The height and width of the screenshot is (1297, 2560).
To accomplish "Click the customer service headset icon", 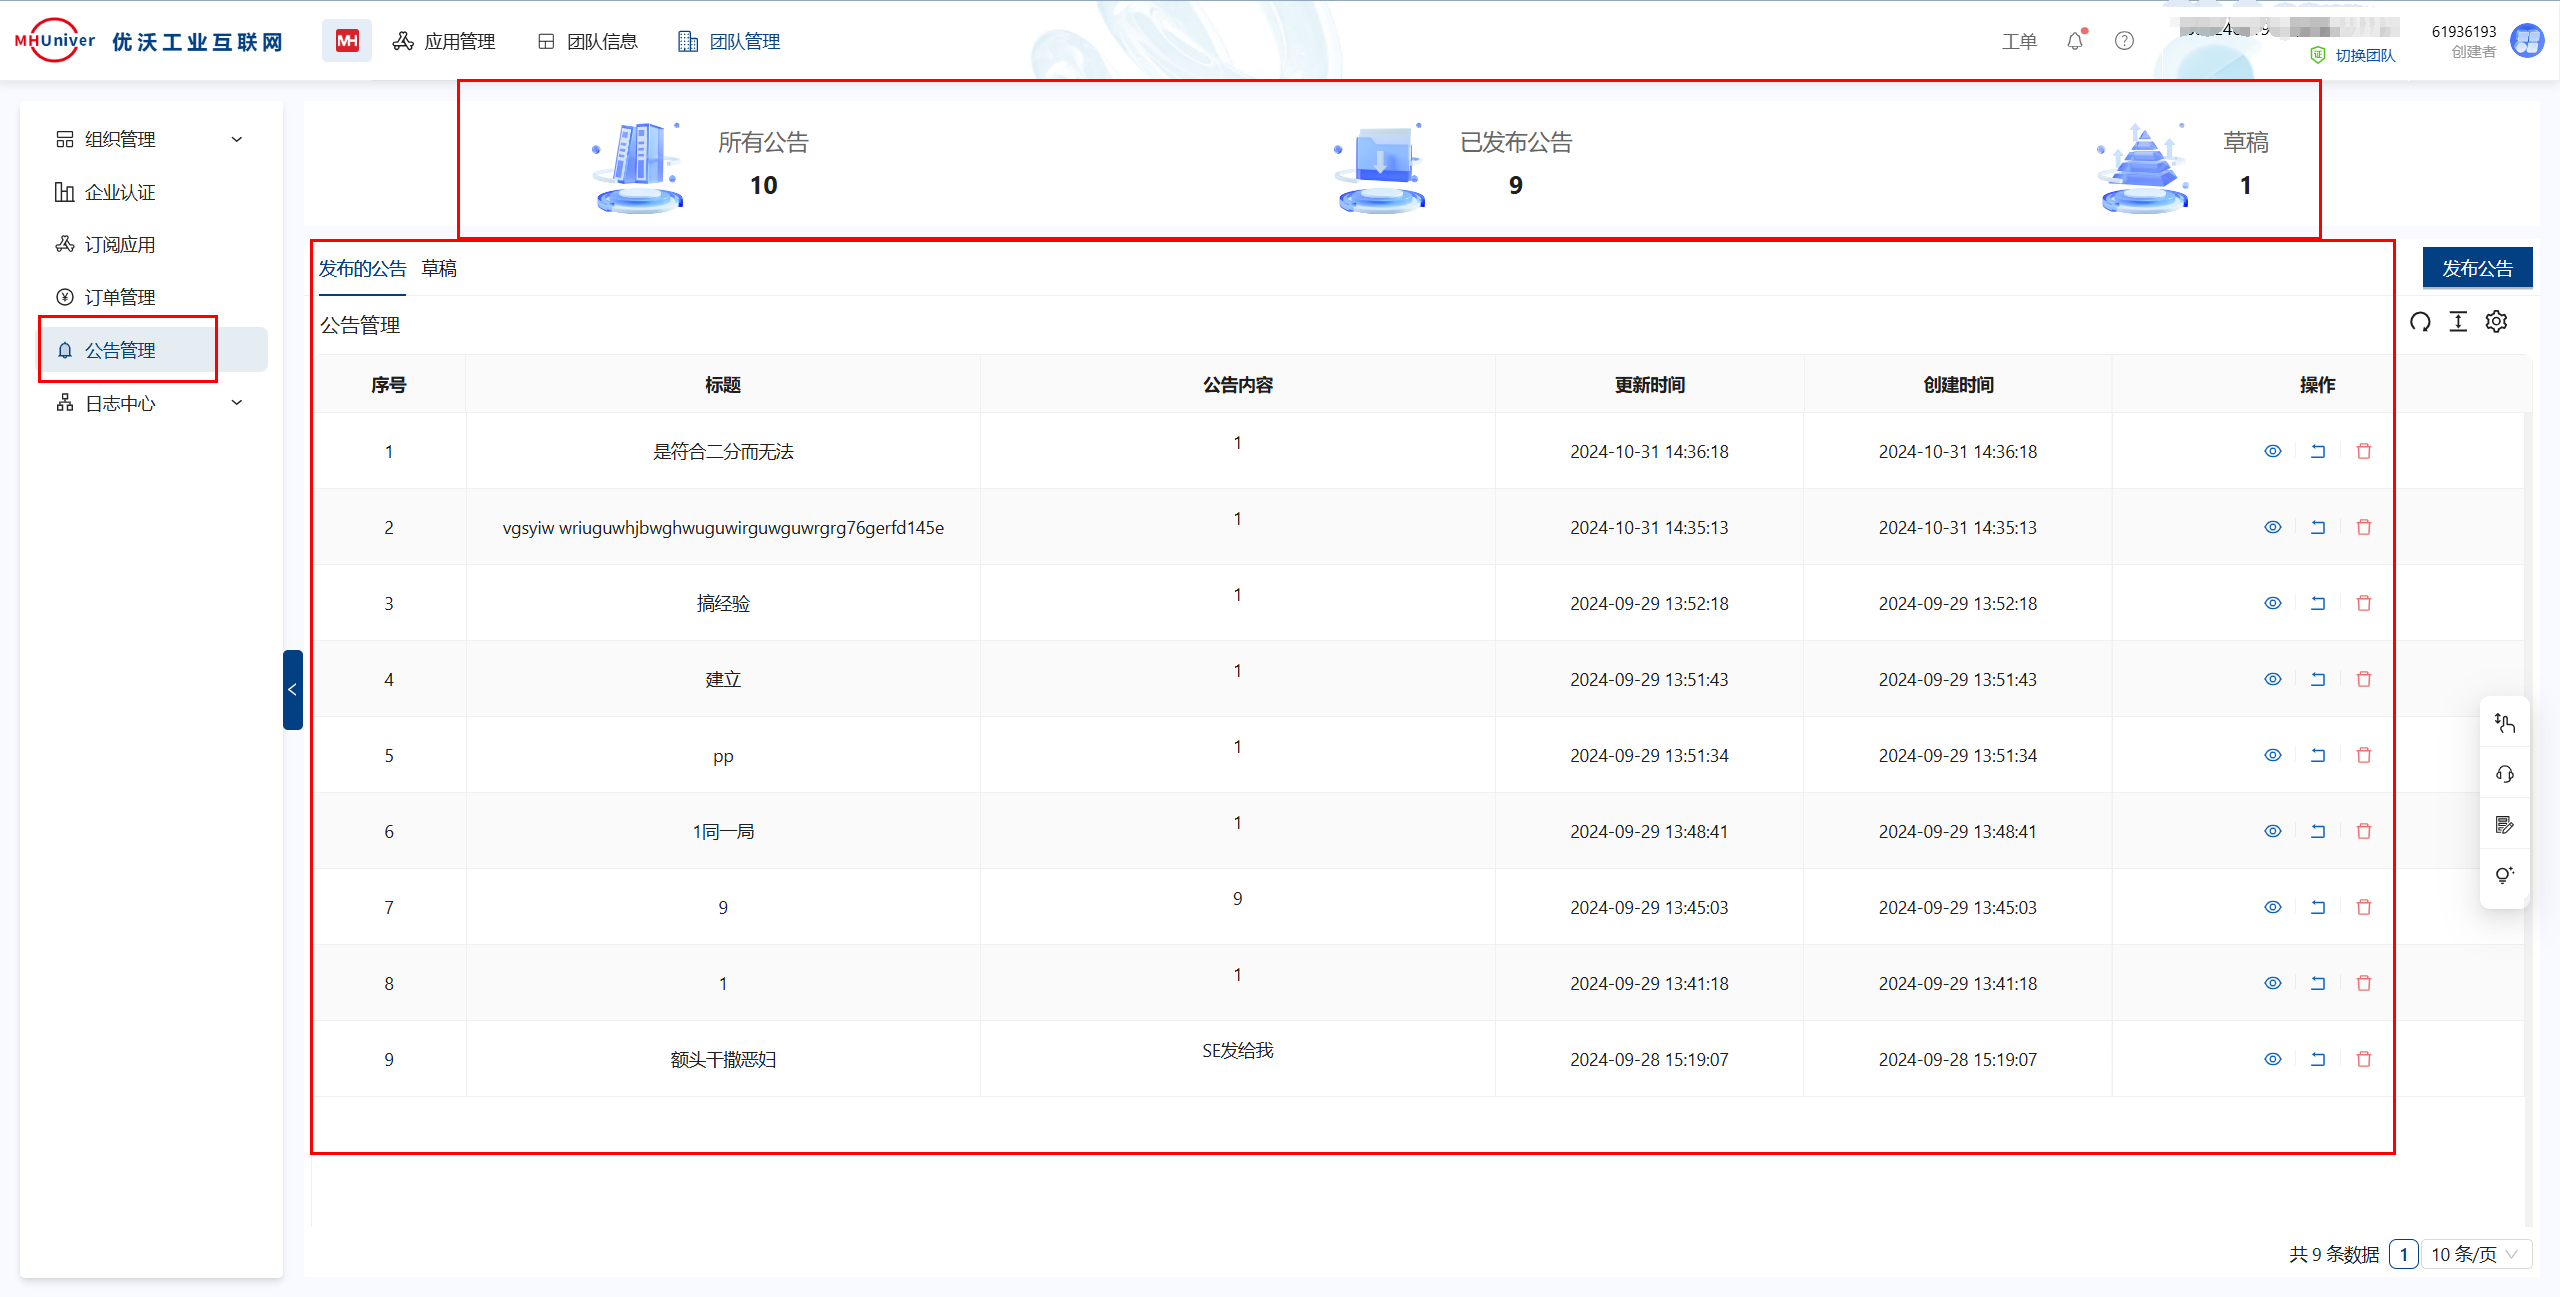I will 2505,775.
